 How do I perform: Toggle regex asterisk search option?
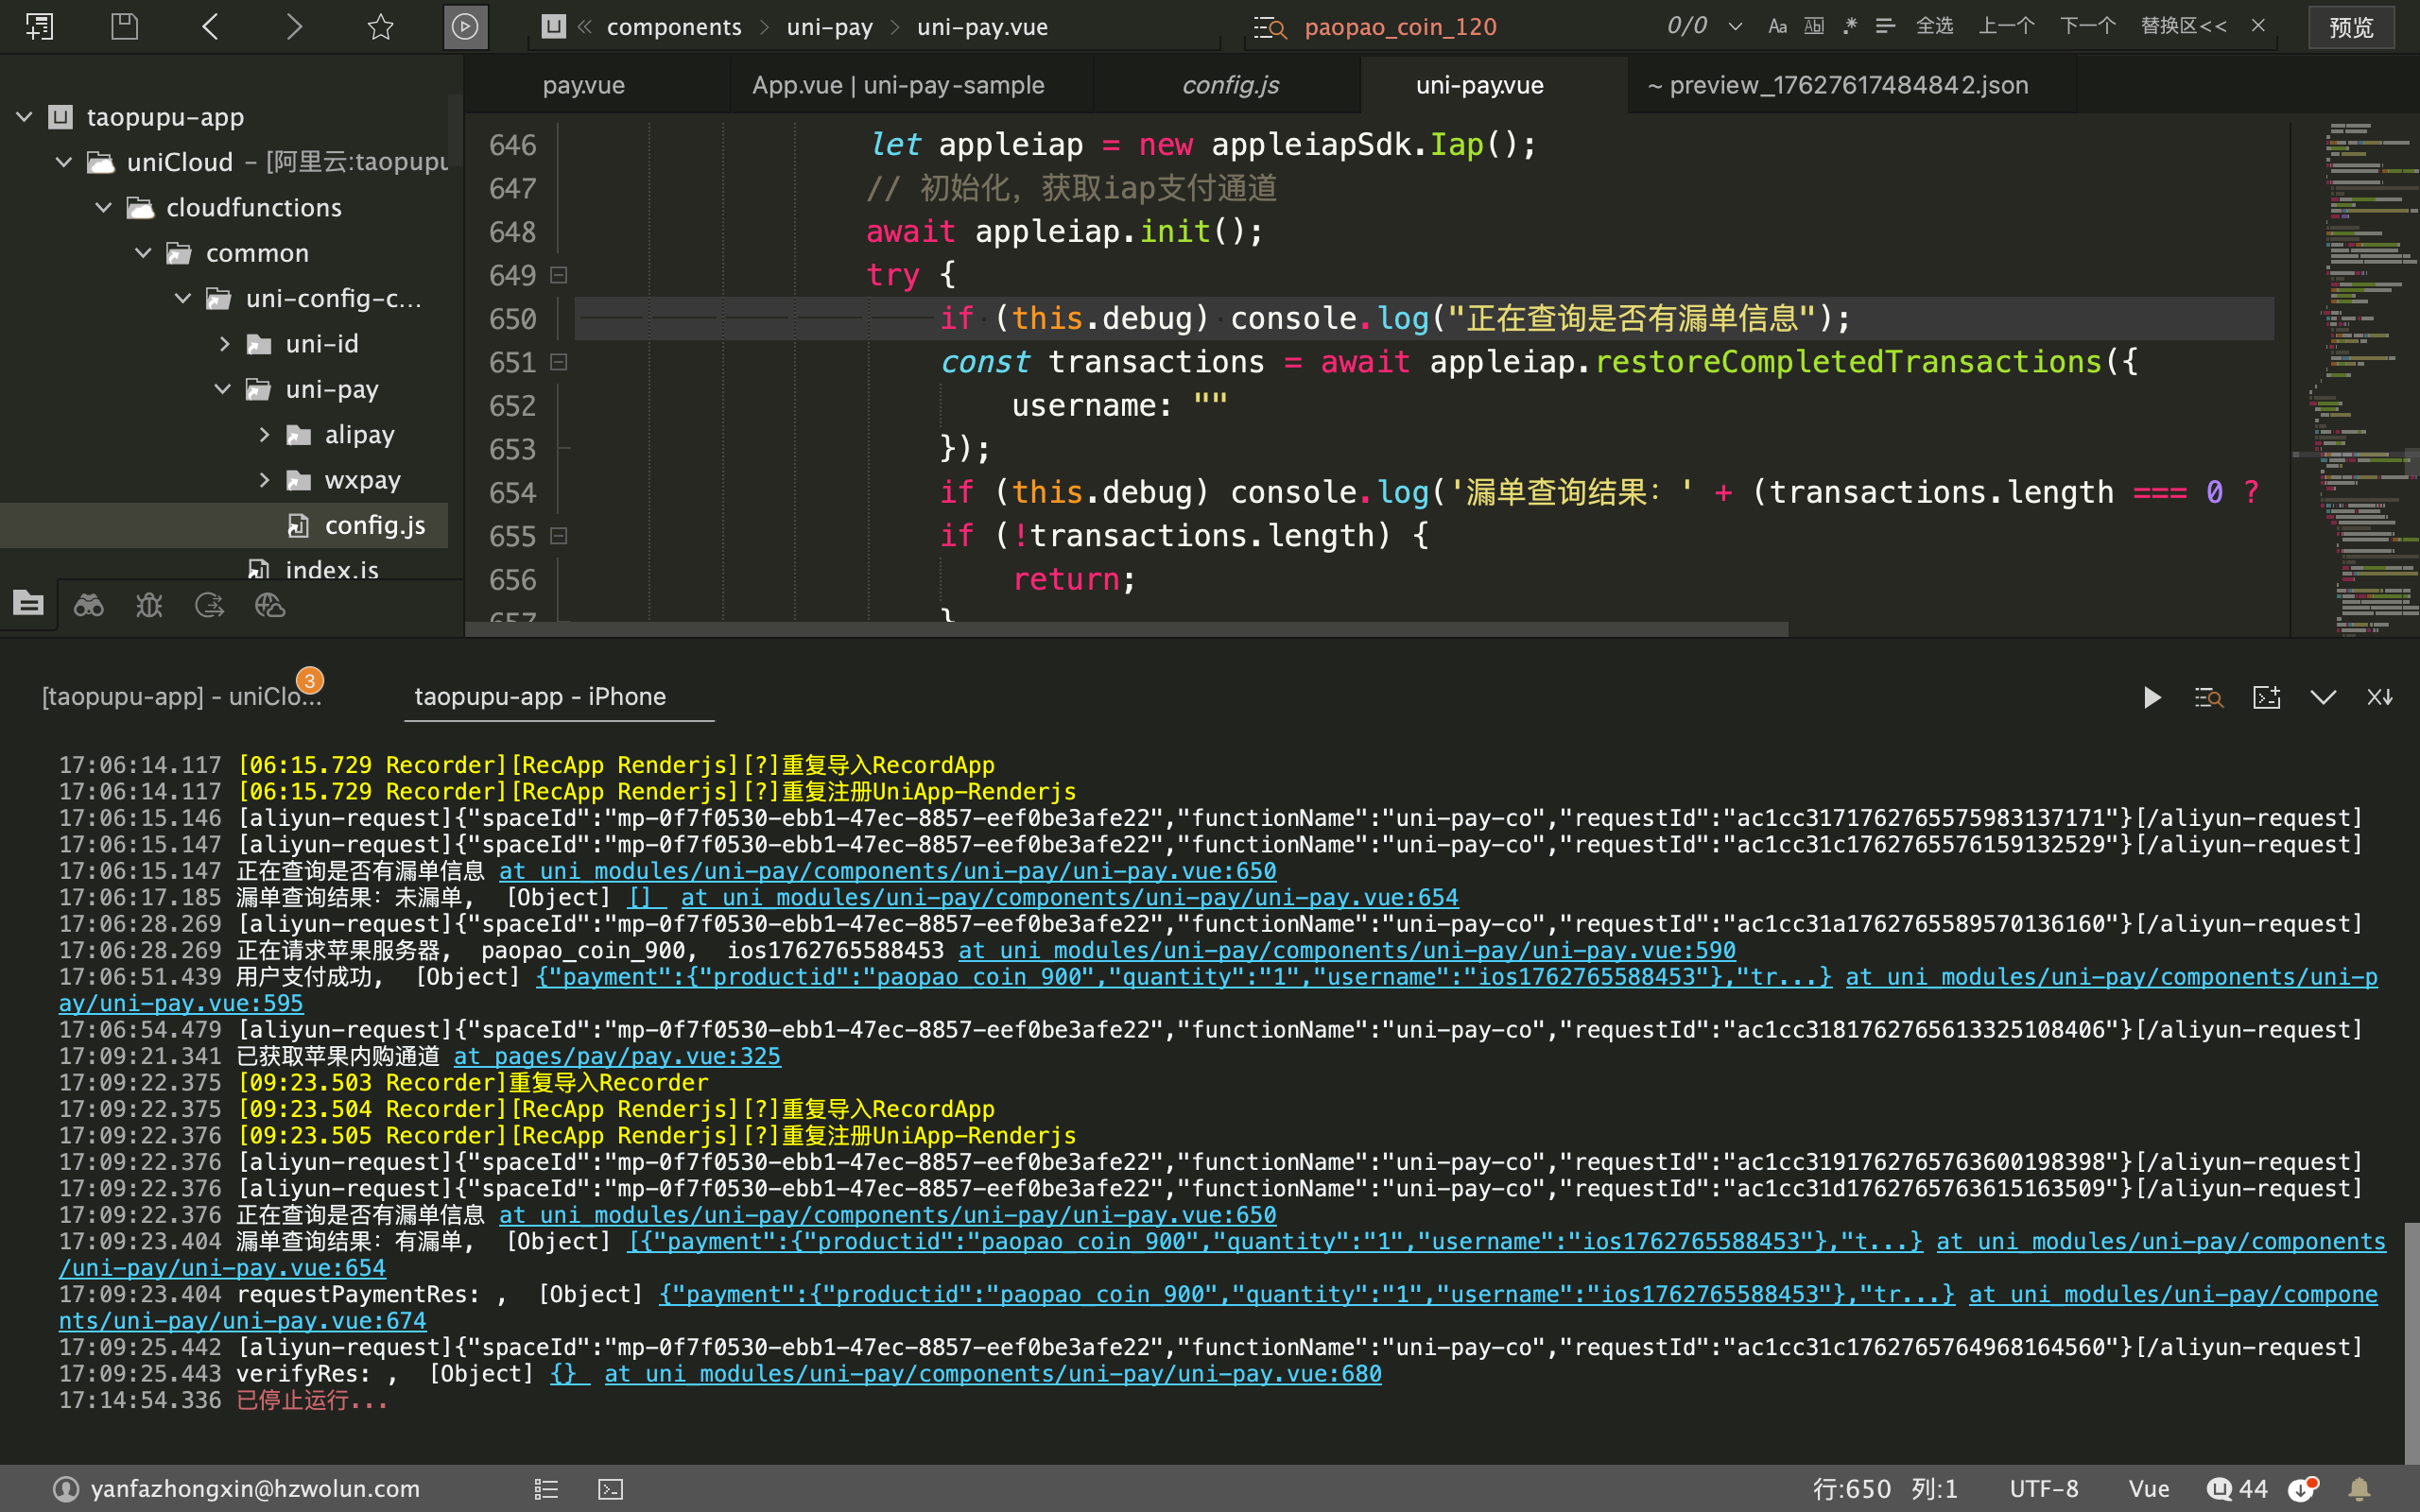point(1850,26)
